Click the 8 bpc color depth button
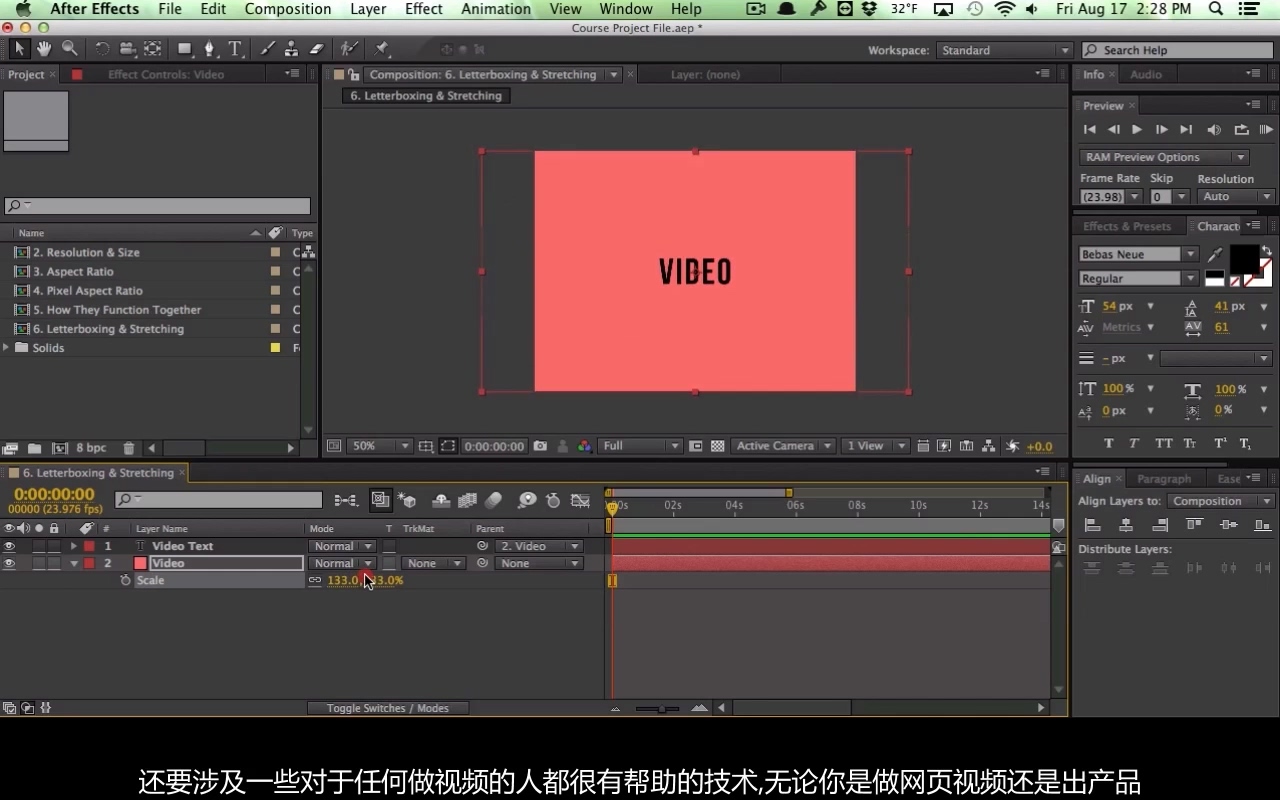The image size is (1280, 800). pos(91,448)
